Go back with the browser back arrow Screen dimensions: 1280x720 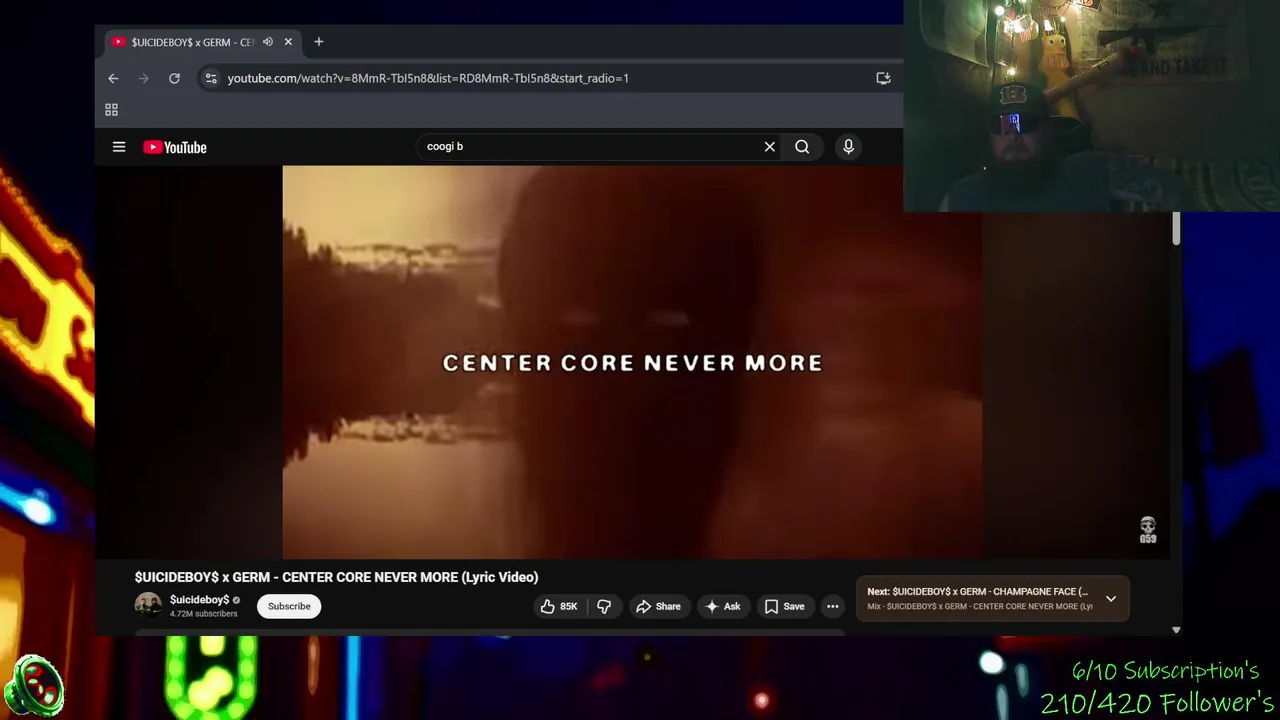[x=113, y=78]
